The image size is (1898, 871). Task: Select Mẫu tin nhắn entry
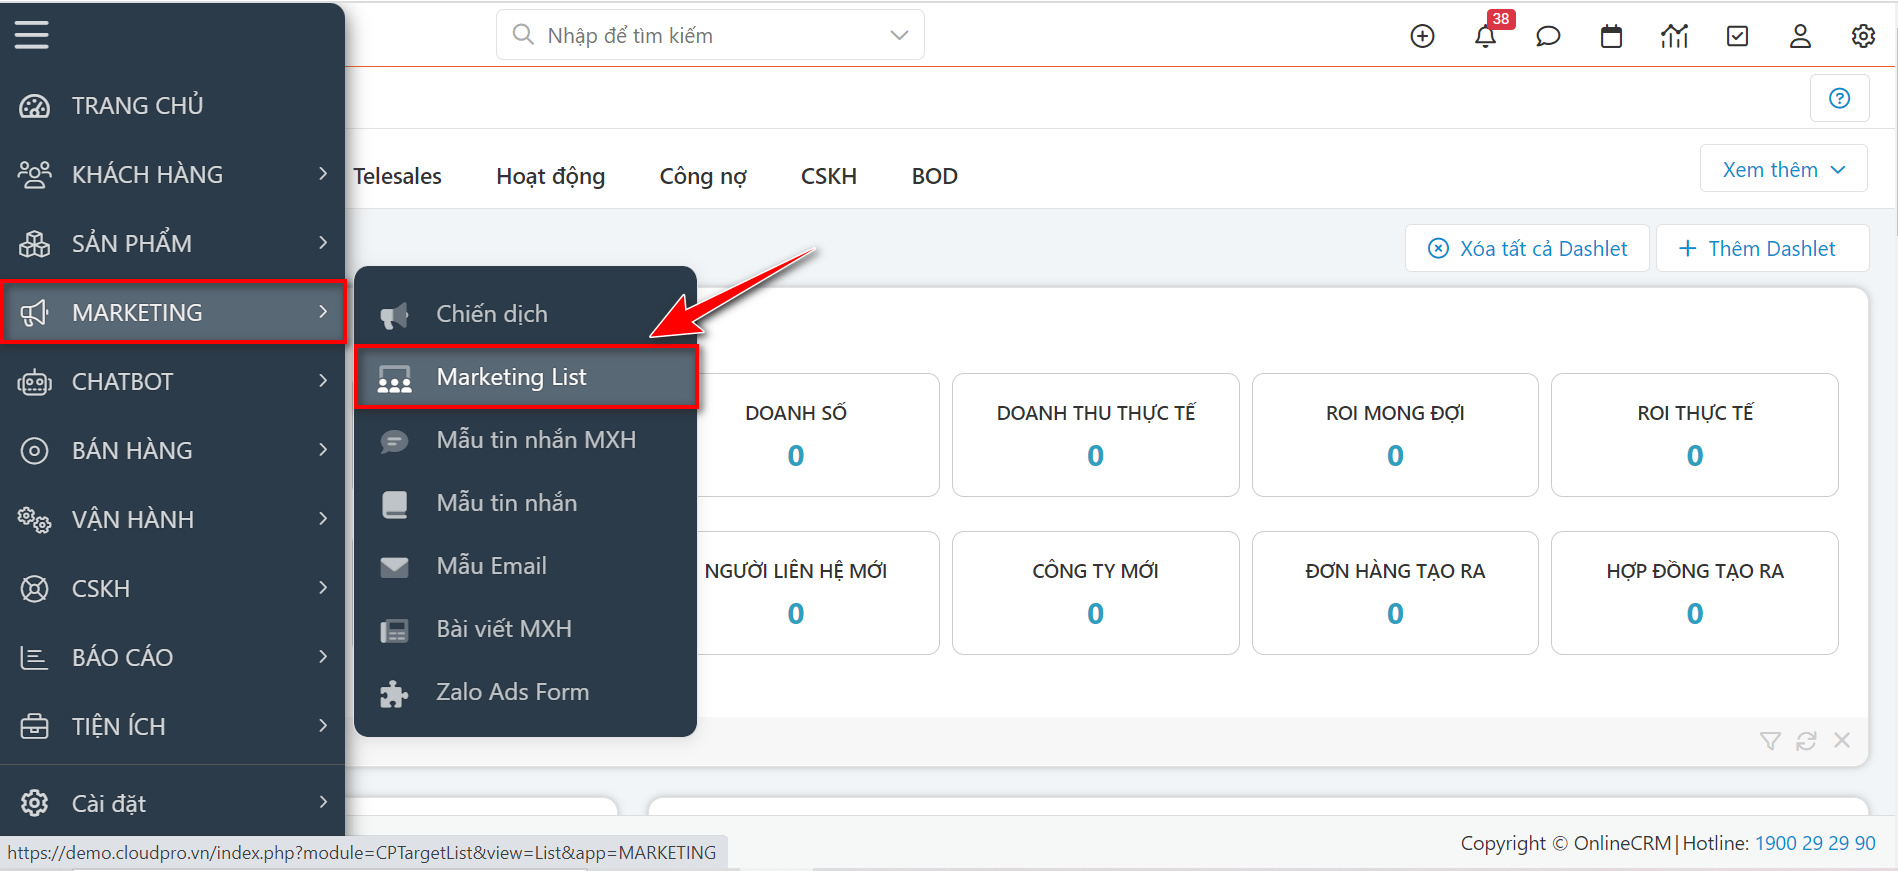(525, 503)
